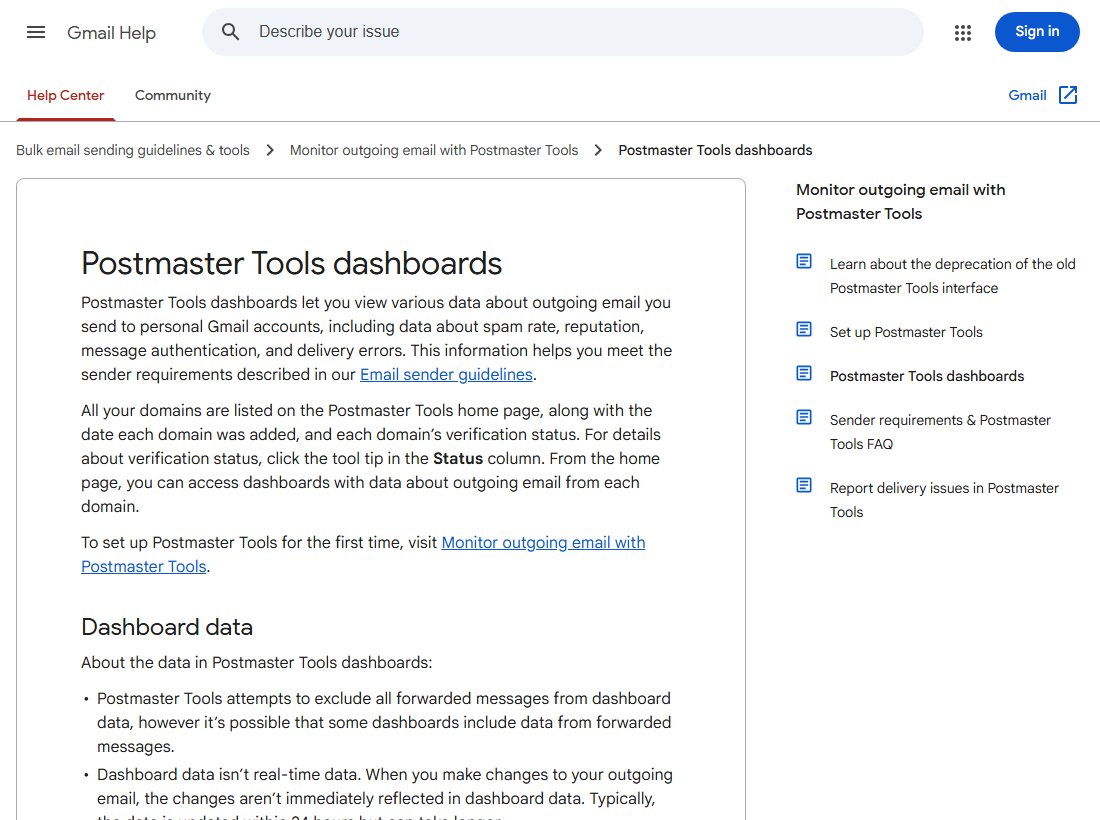1100x820 pixels.
Task: Click the bold 'Status' word in paragraph
Action: tap(458, 459)
